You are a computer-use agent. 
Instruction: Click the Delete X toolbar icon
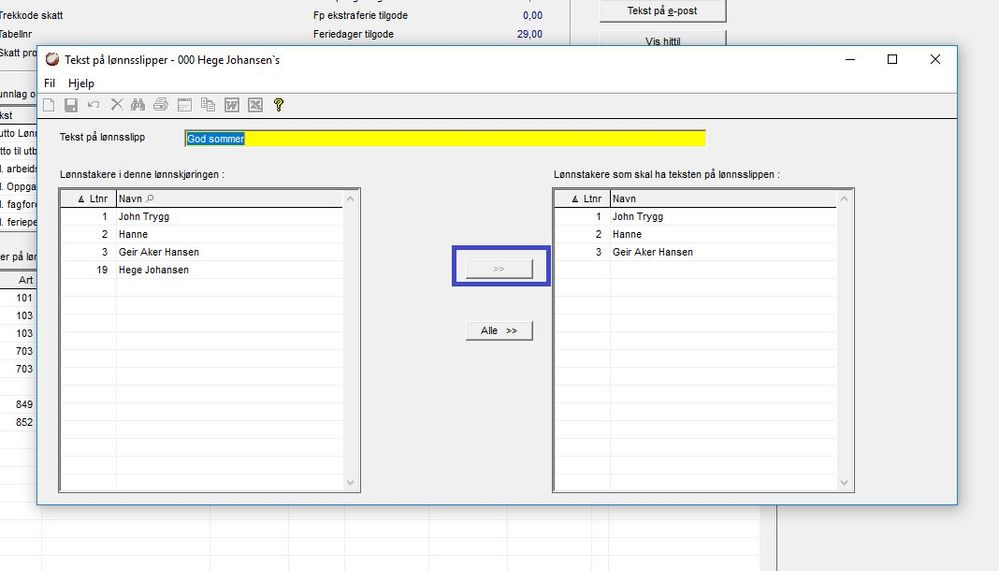click(117, 105)
